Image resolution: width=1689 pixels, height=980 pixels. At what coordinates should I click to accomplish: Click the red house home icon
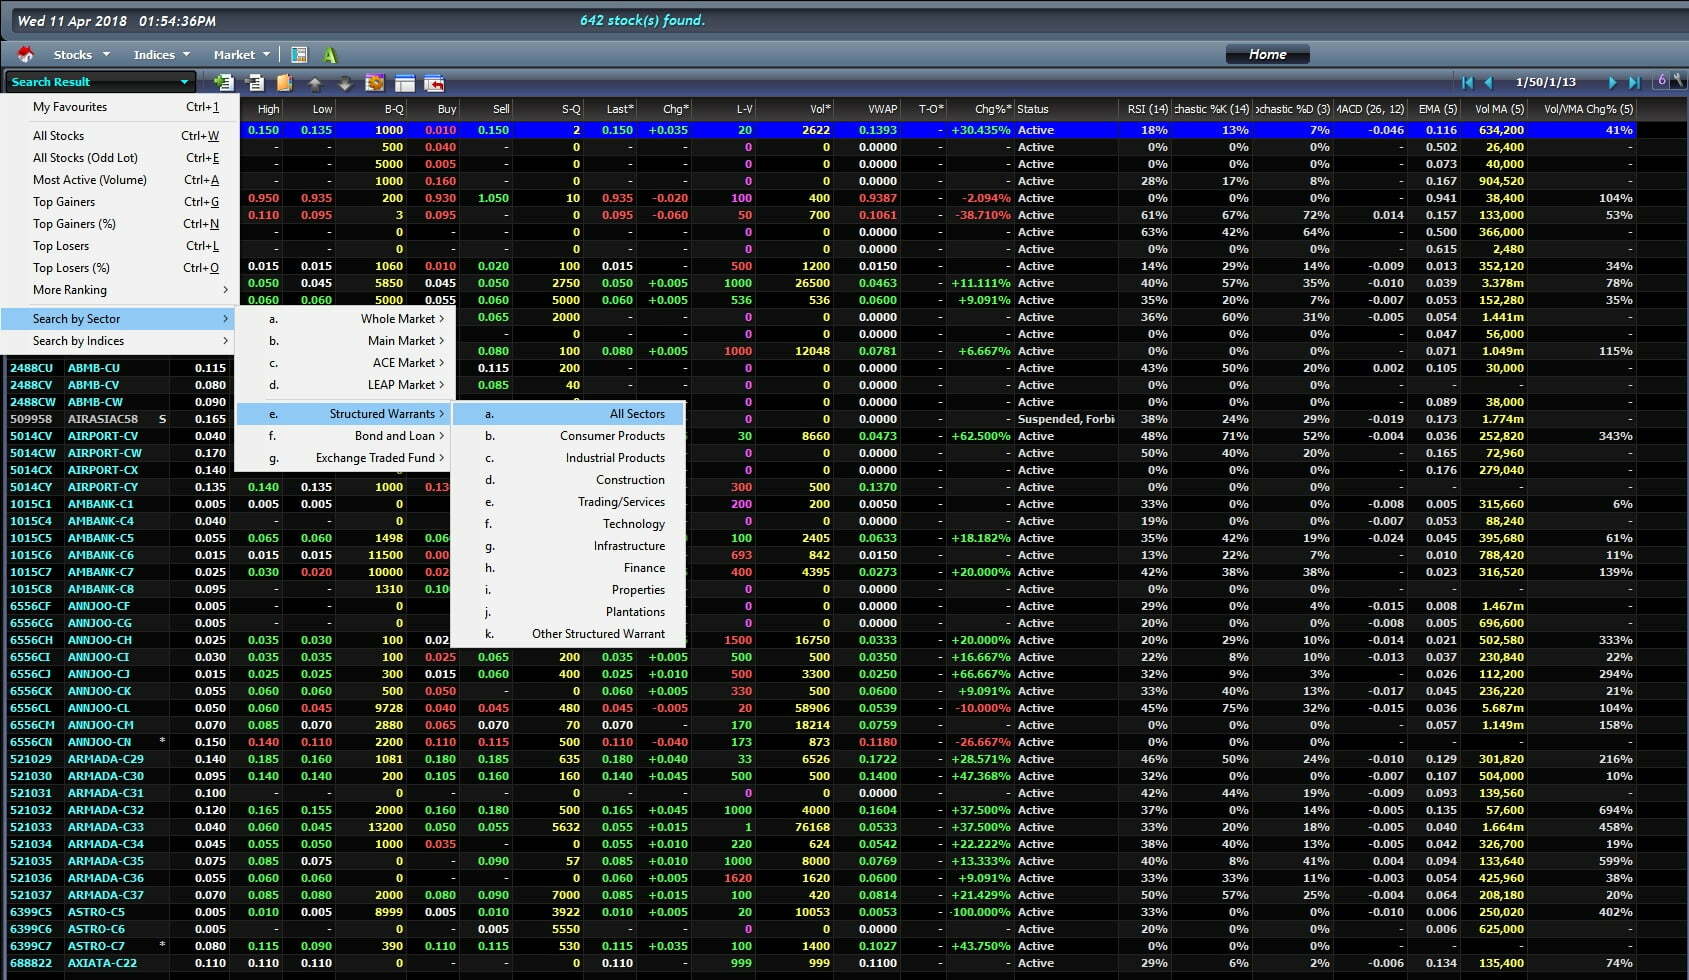[x=25, y=54]
